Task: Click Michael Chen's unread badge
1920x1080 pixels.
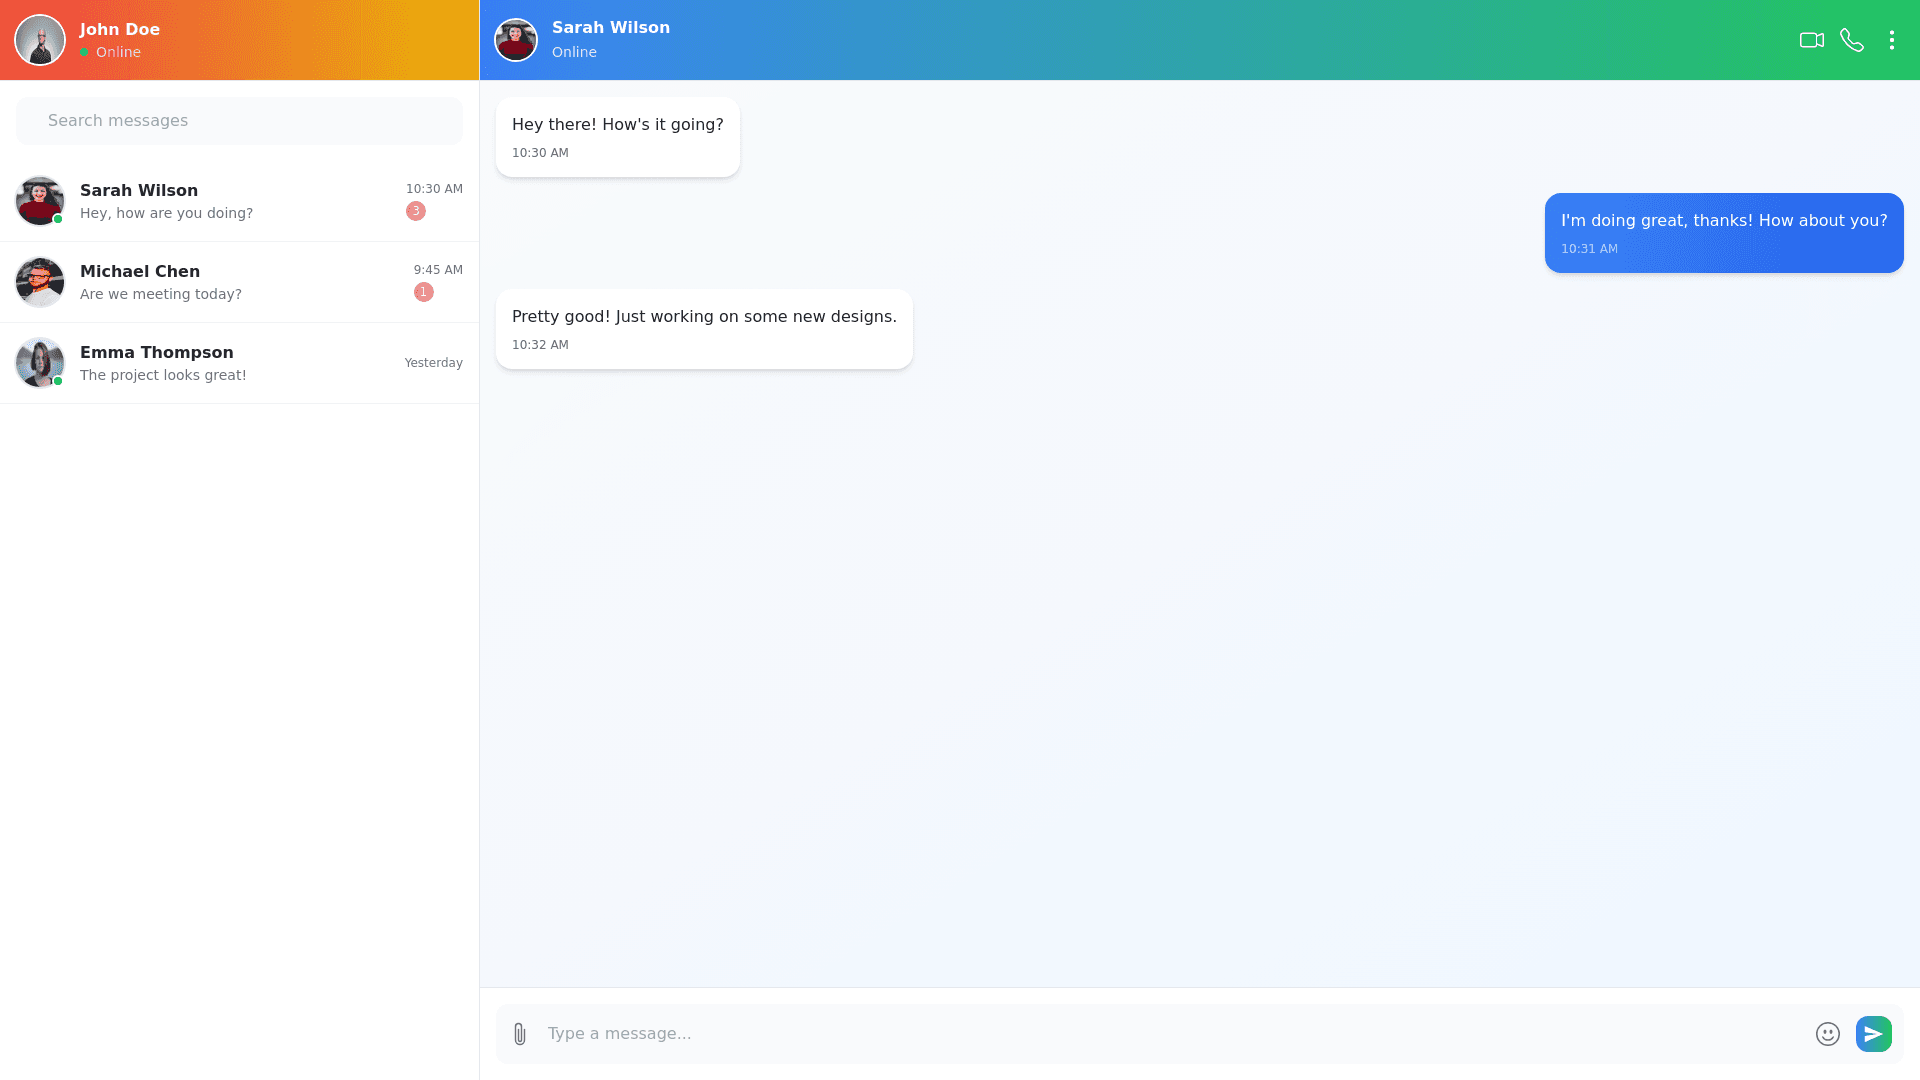Action: click(424, 292)
